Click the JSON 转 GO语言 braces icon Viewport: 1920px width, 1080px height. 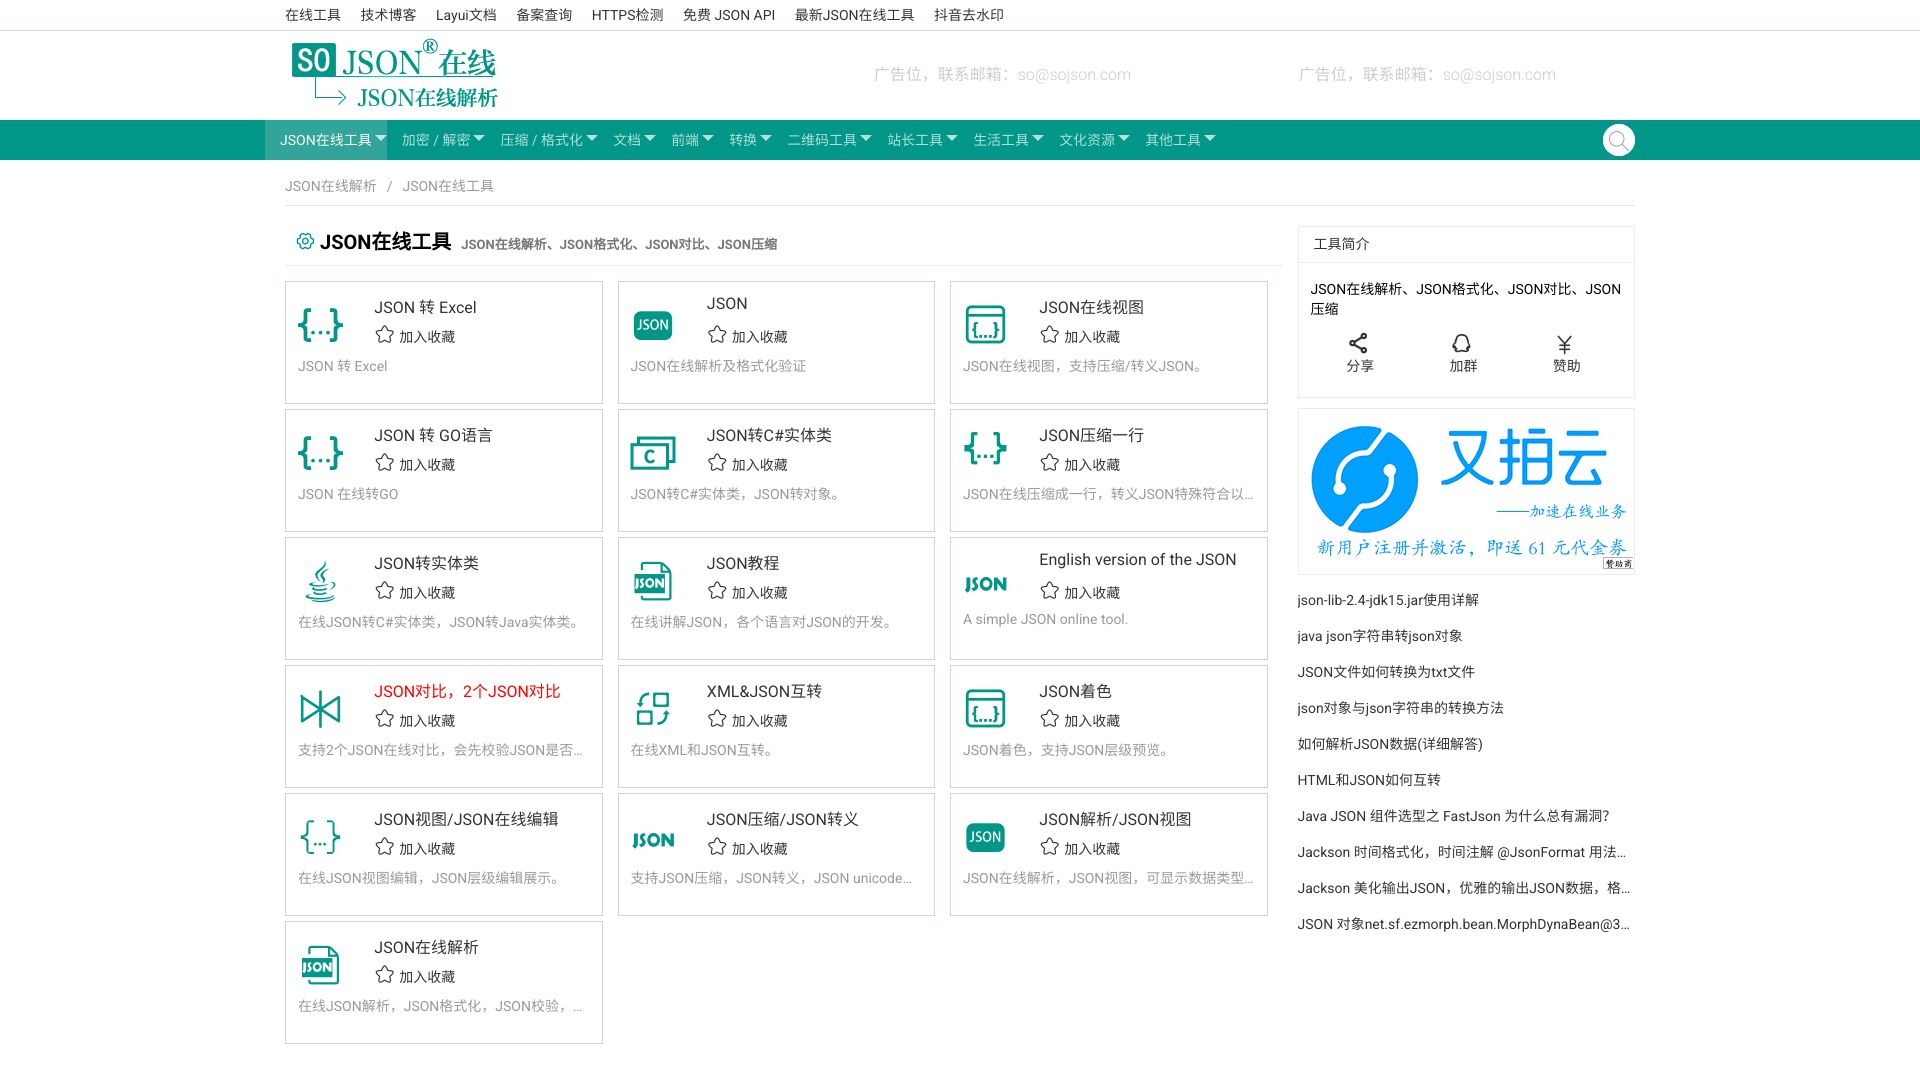320,452
